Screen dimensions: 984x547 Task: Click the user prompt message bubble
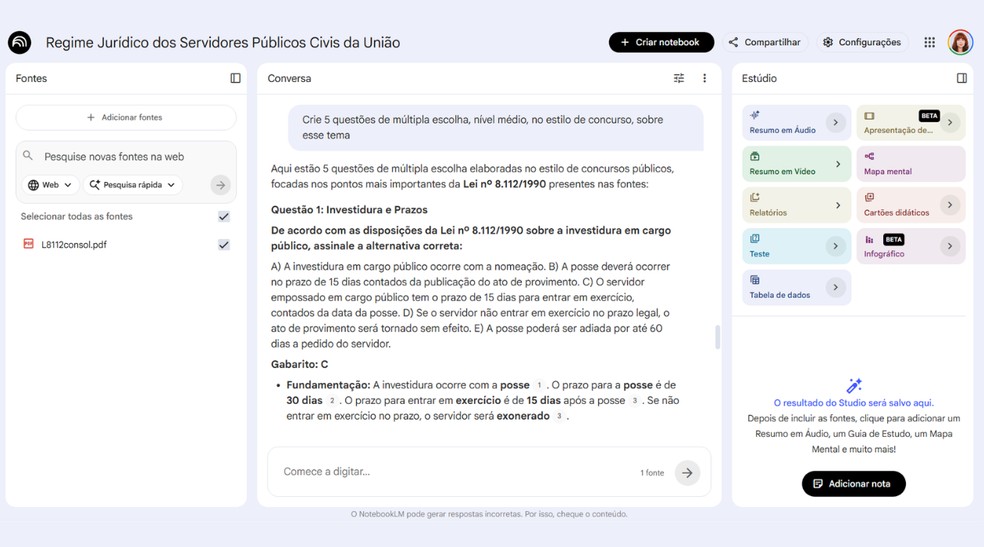pyautogui.click(x=496, y=127)
